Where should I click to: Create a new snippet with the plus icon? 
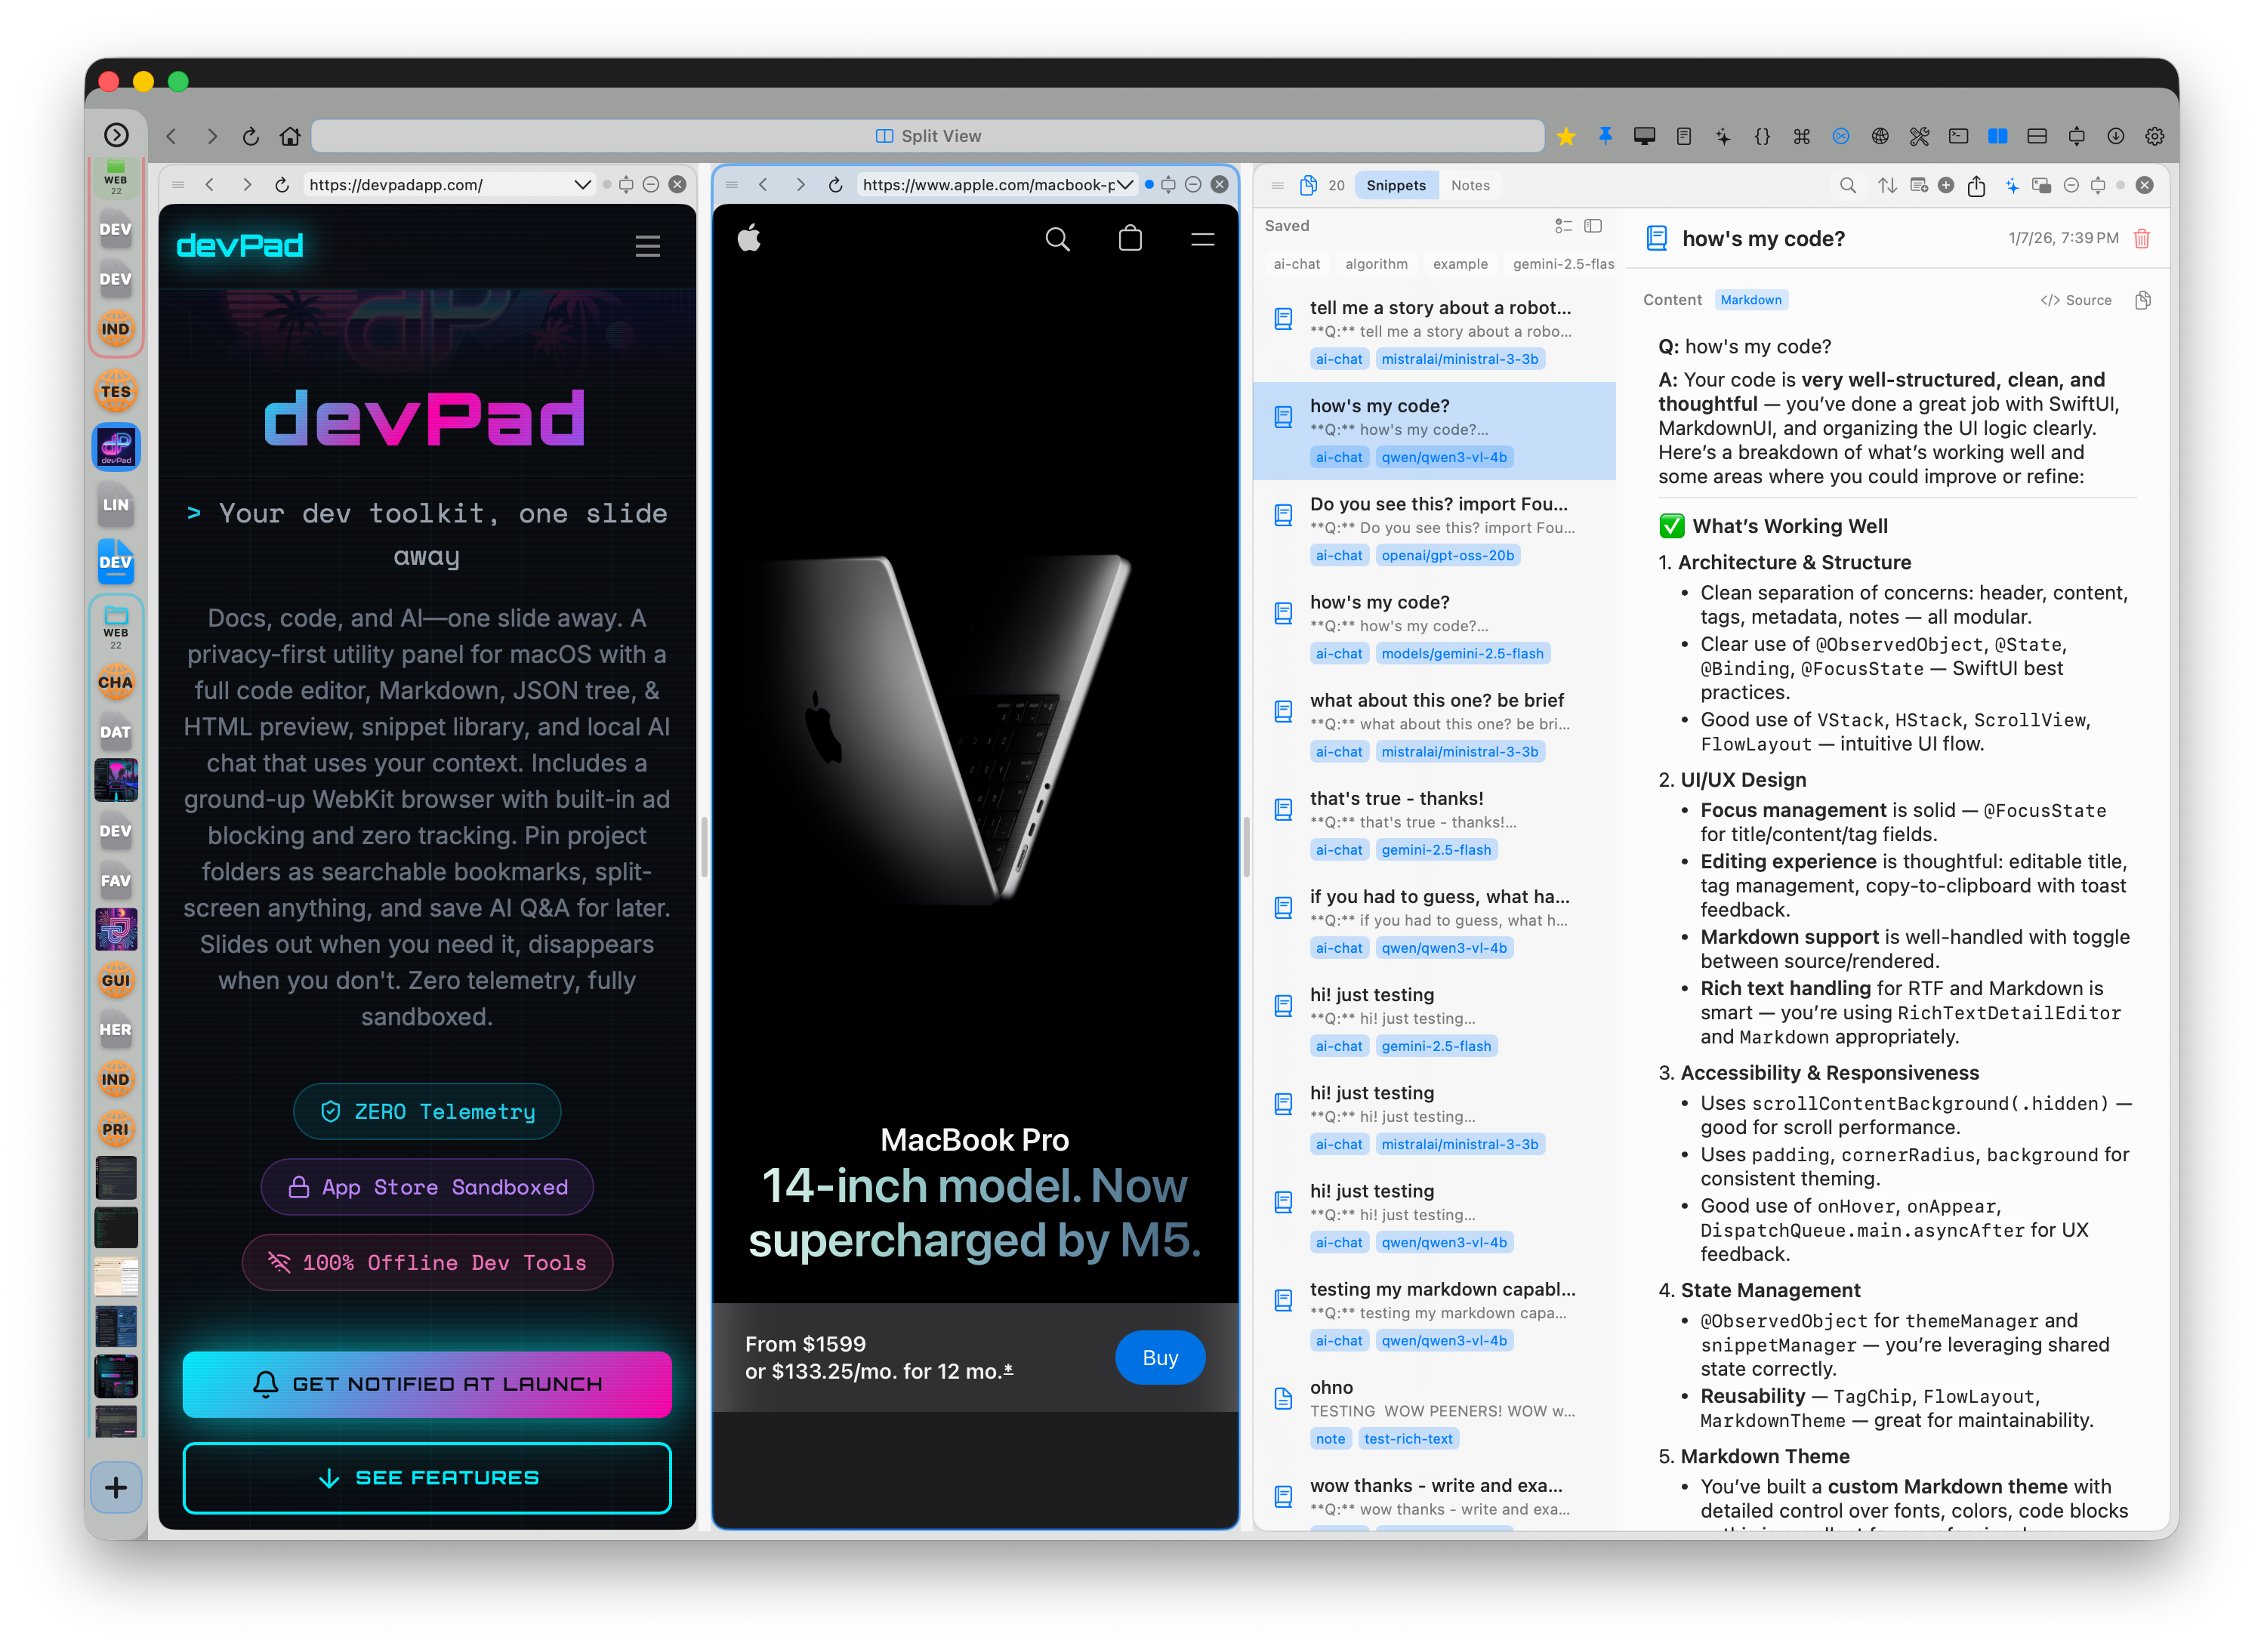pyautogui.click(x=1946, y=186)
